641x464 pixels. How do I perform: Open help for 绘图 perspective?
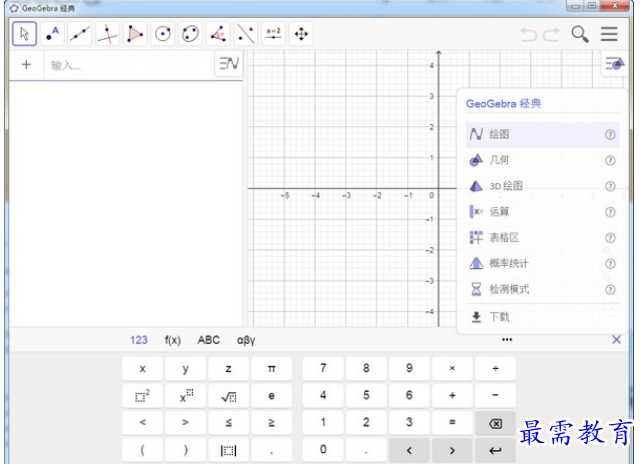click(x=610, y=134)
